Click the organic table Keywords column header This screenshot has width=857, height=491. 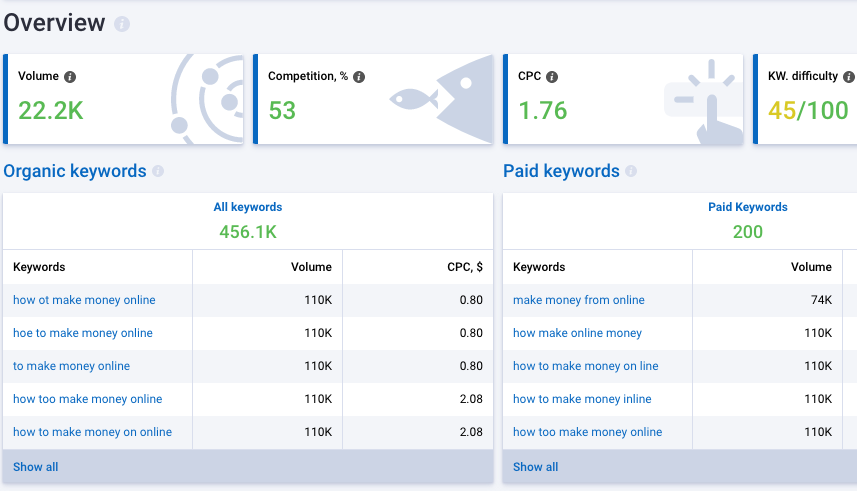coord(39,267)
